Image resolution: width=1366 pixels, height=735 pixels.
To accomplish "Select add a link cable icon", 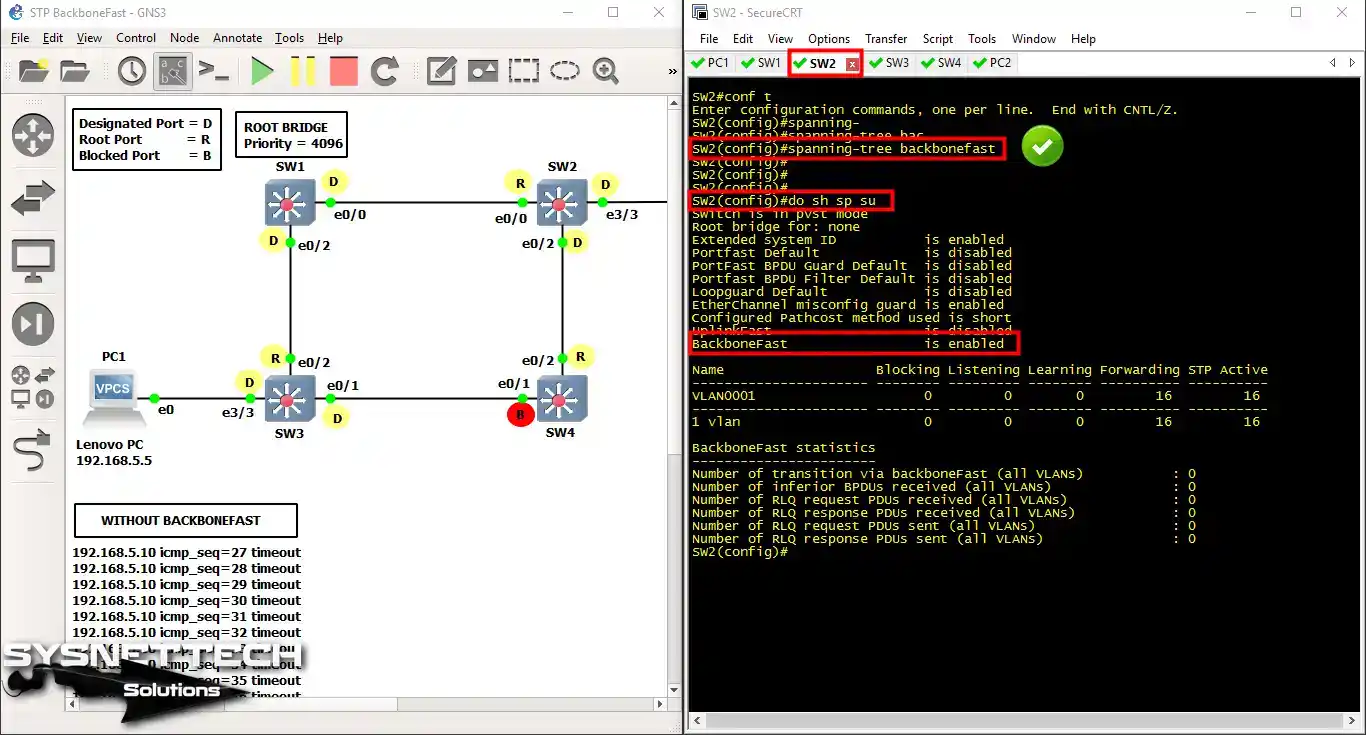I will pos(33,451).
